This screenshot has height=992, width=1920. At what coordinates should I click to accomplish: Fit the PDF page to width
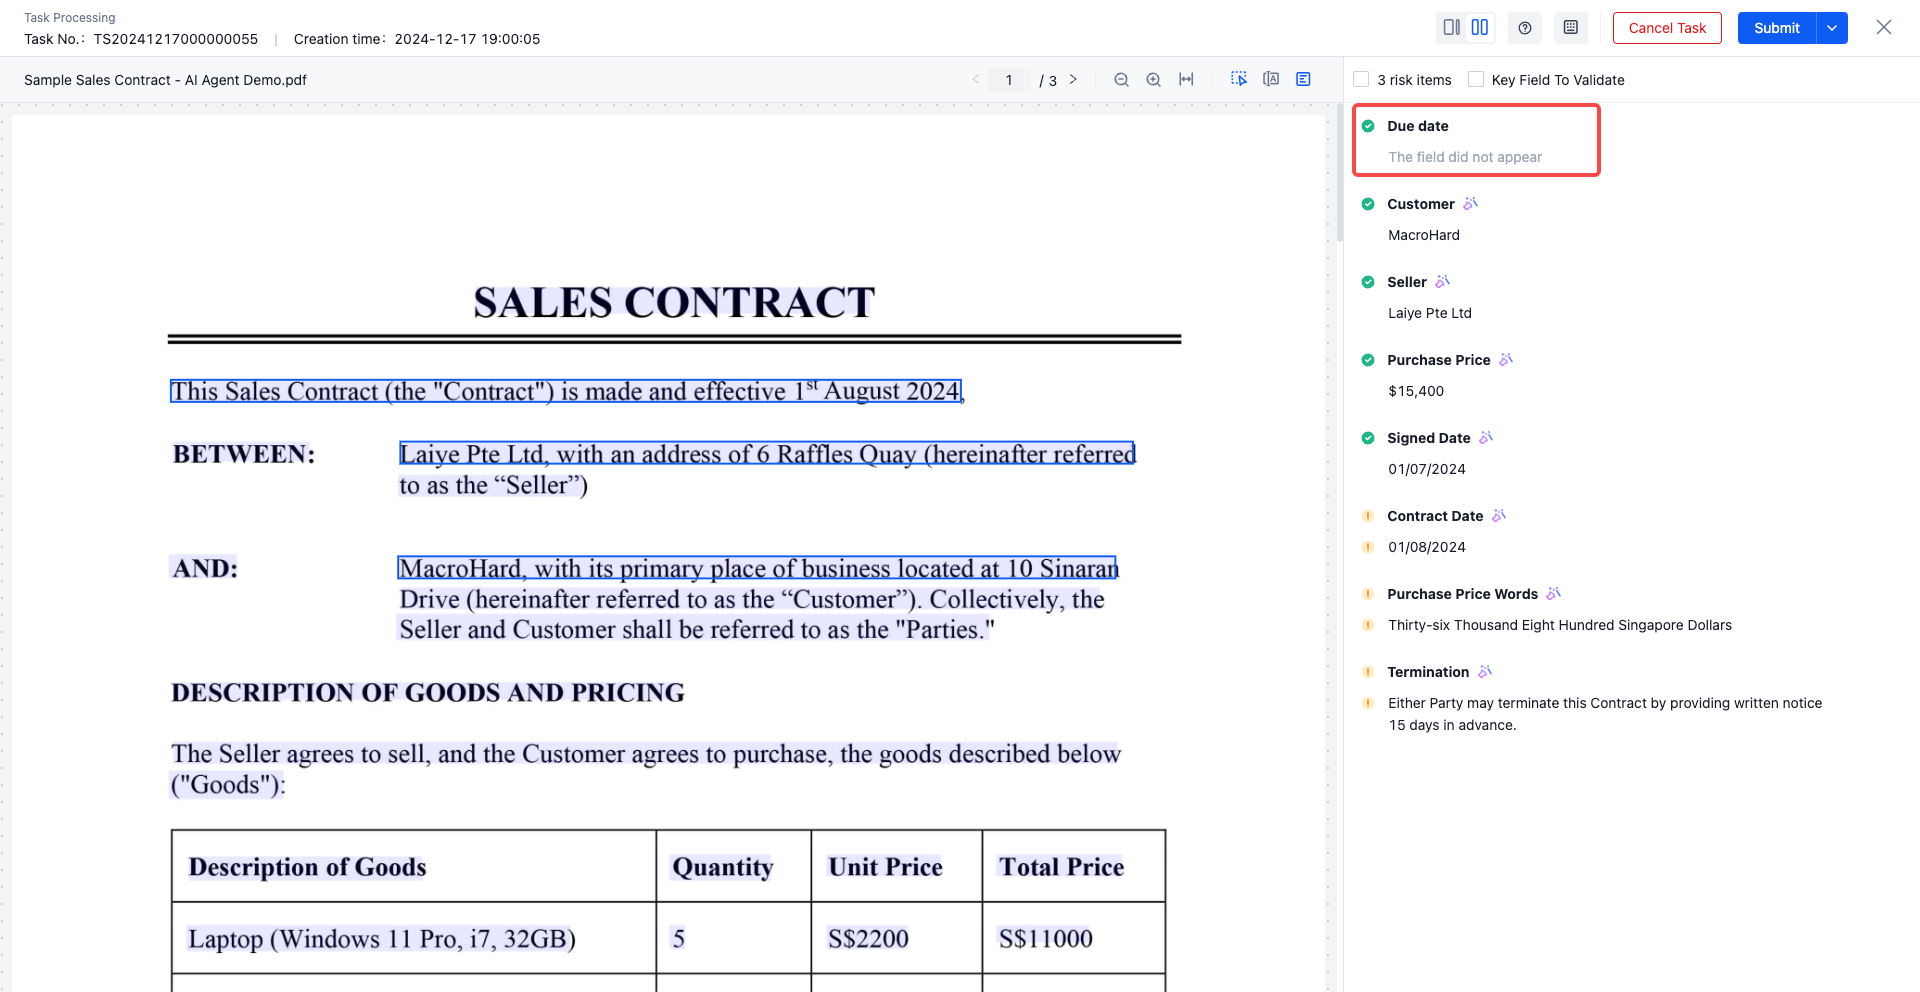click(x=1186, y=79)
